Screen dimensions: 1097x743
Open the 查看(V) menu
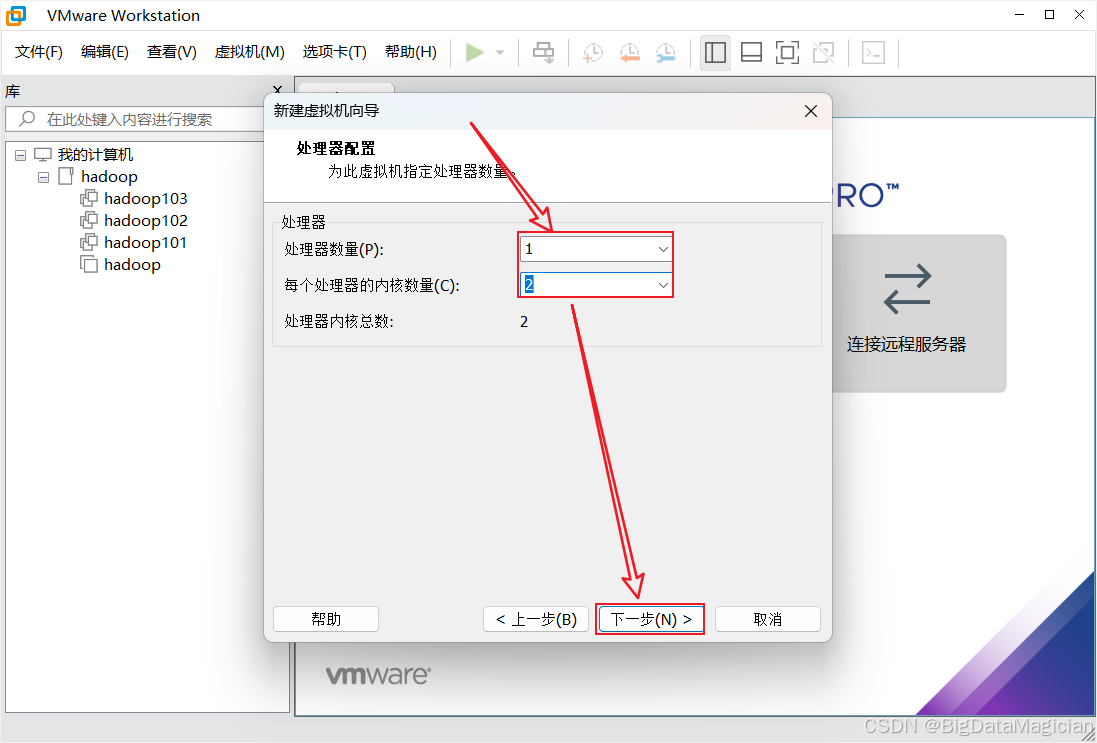tap(171, 52)
